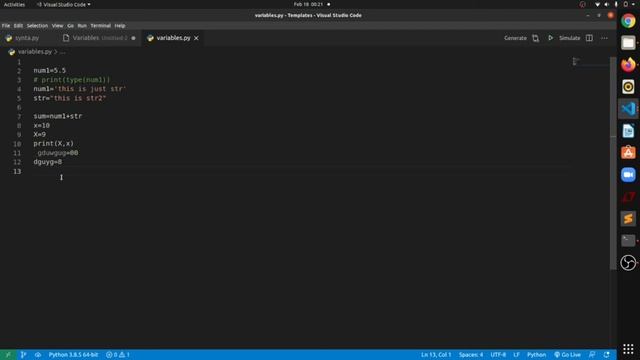Open the Edit menu
The image size is (640, 360).
coord(18,26)
